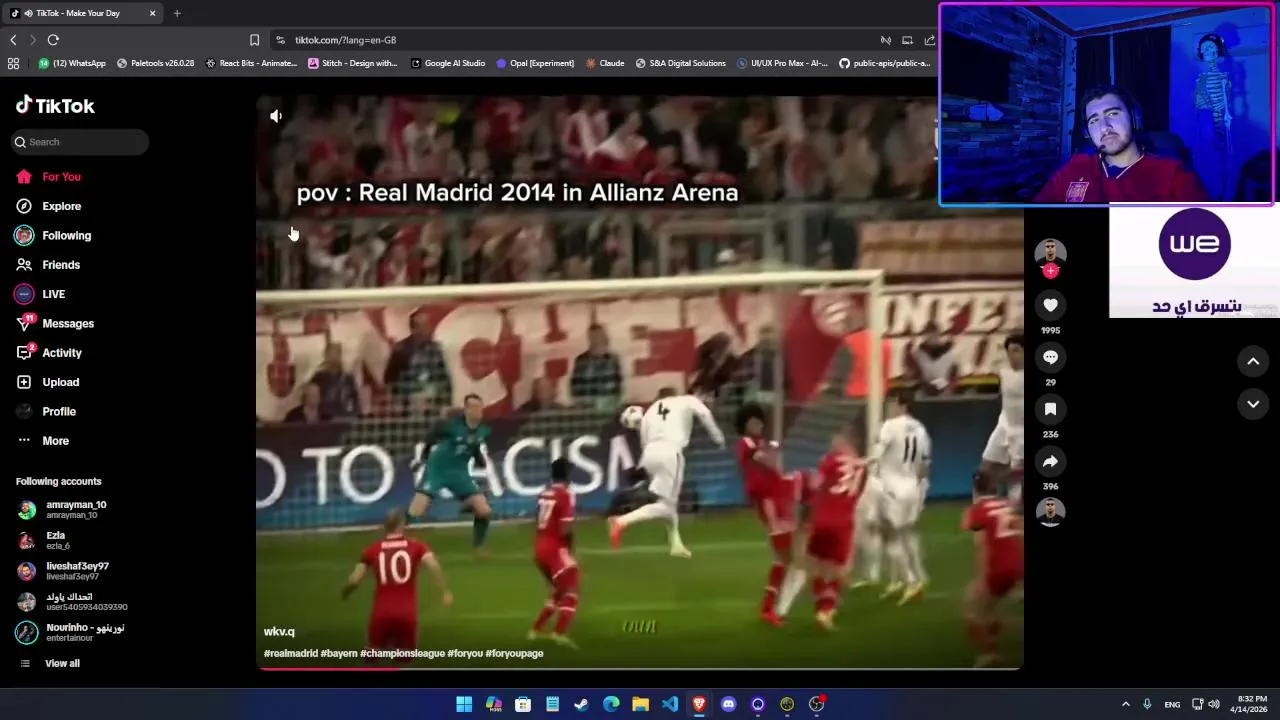Reload the page with the browser refresh icon
Image resolution: width=1280 pixels, height=720 pixels.
point(53,40)
